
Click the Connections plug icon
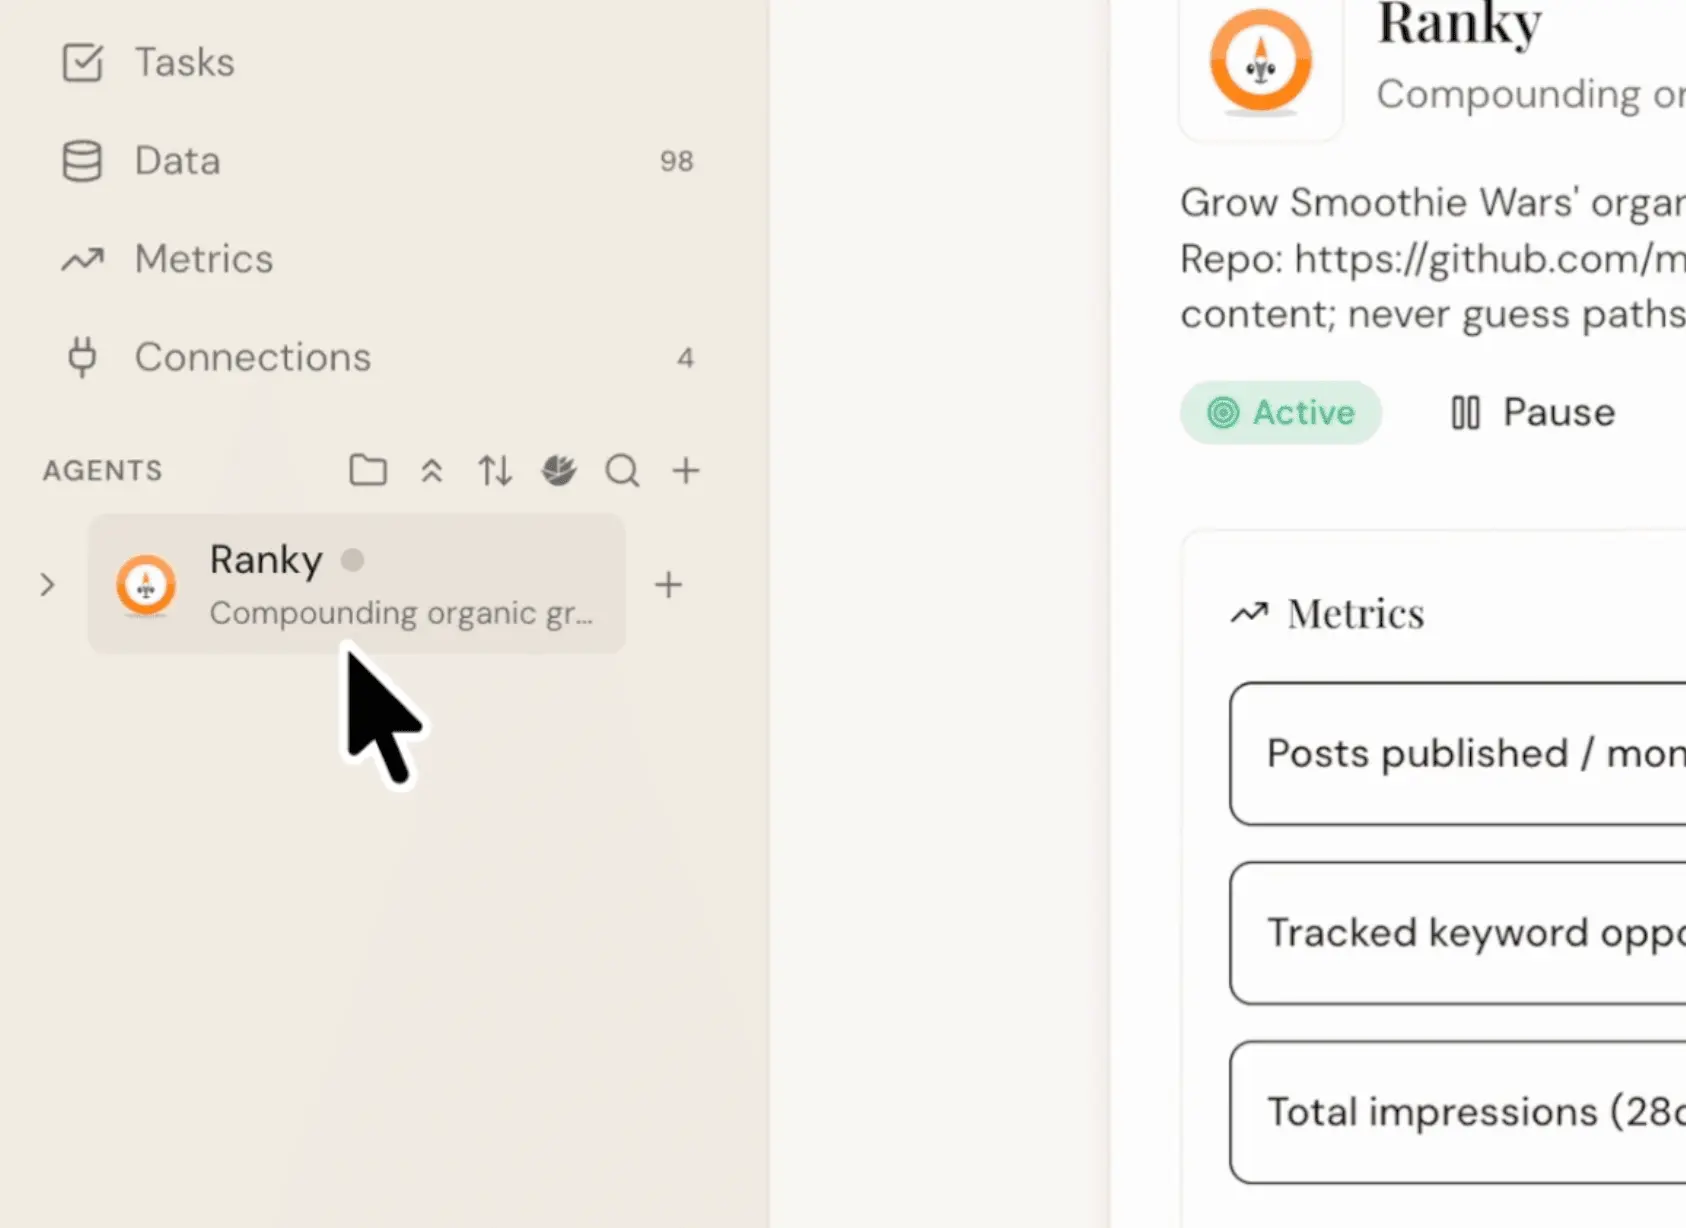[82, 357]
